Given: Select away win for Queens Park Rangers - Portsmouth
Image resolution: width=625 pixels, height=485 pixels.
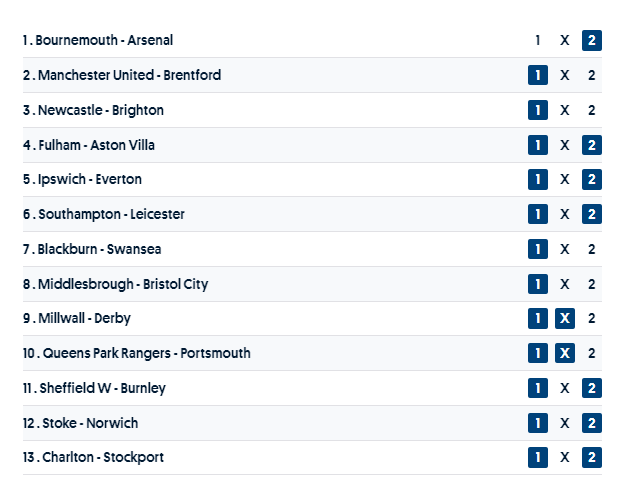Looking at the screenshot, I should [592, 353].
